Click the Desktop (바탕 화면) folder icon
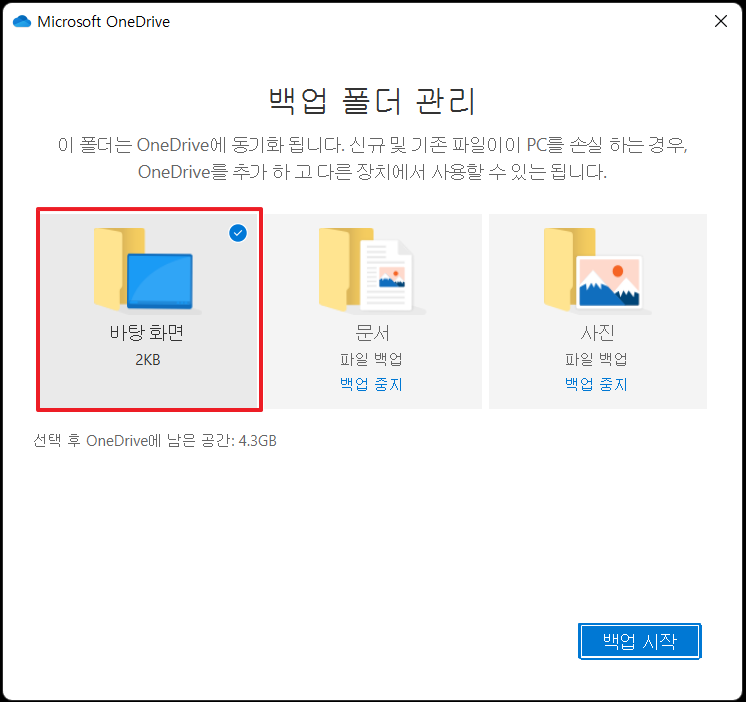Image resolution: width=746 pixels, height=702 pixels. coord(147,270)
